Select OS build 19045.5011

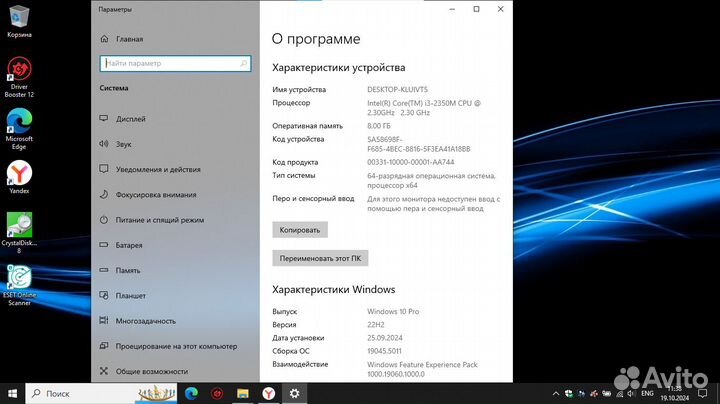[x=384, y=351]
